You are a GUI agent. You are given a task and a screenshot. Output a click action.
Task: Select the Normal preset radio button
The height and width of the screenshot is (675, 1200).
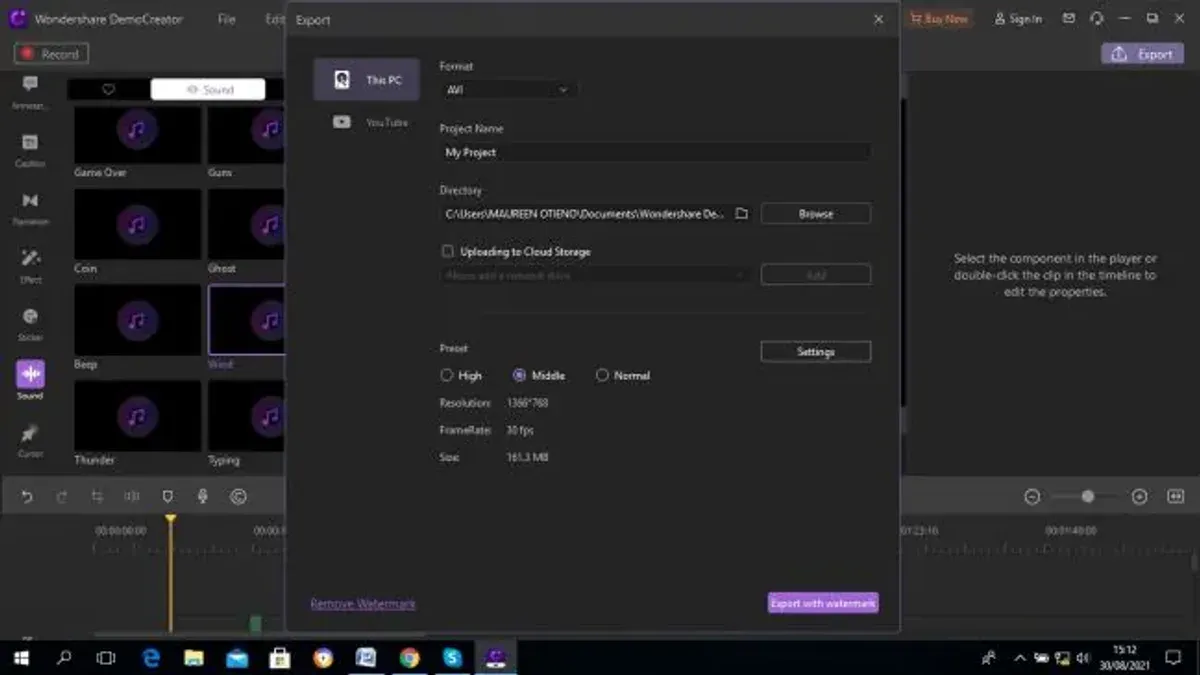(601, 375)
